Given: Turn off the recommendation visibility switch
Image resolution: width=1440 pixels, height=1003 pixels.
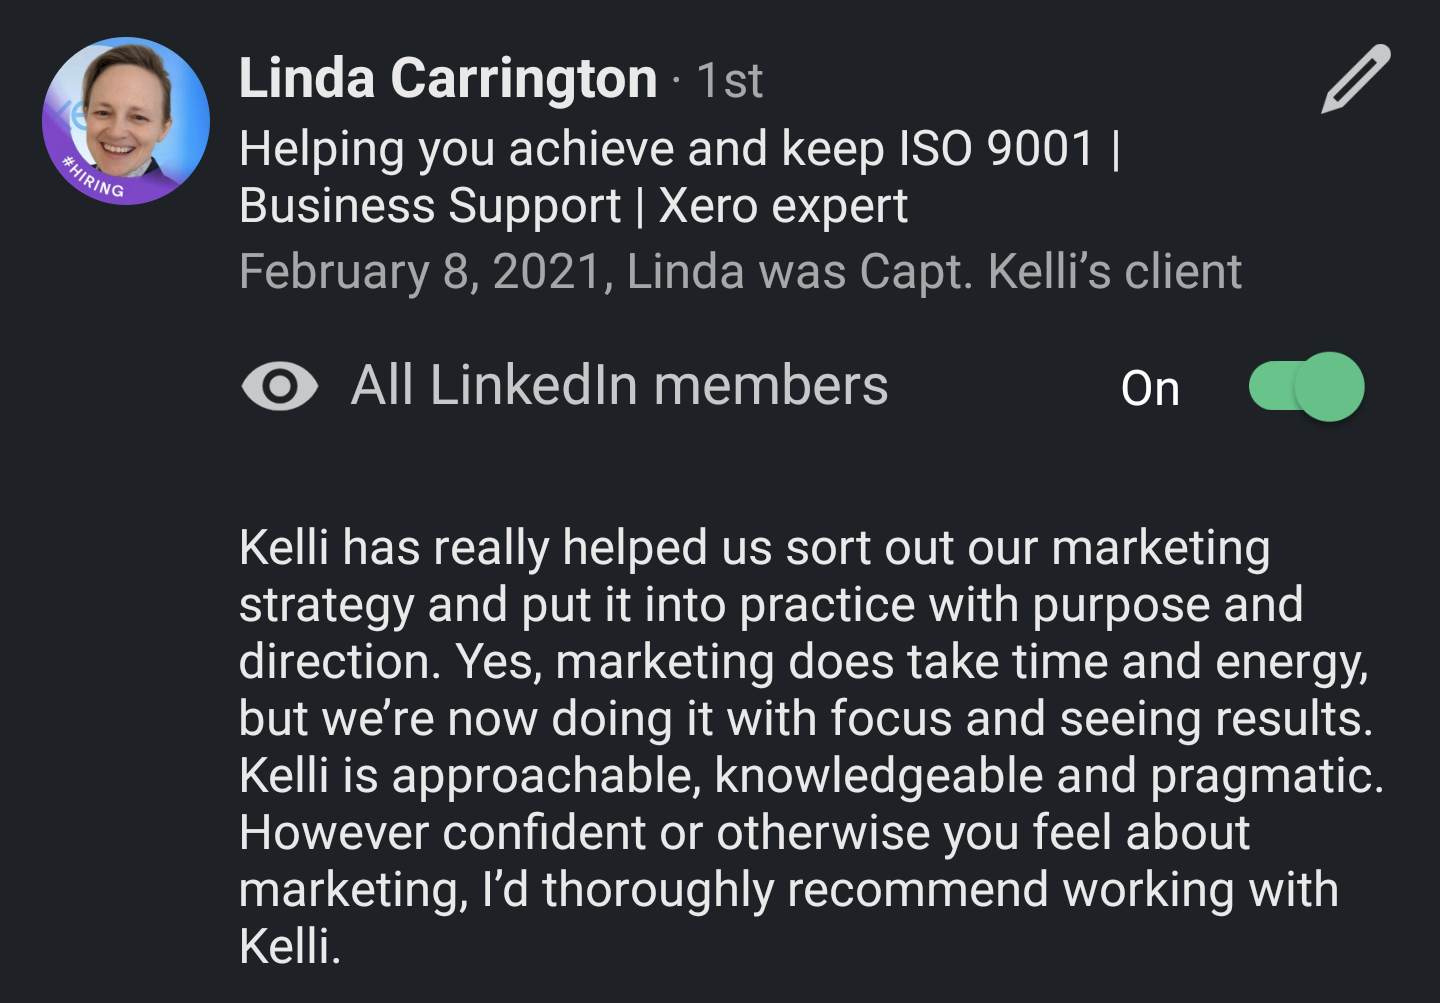Looking at the screenshot, I should pyautogui.click(x=1306, y=387).
